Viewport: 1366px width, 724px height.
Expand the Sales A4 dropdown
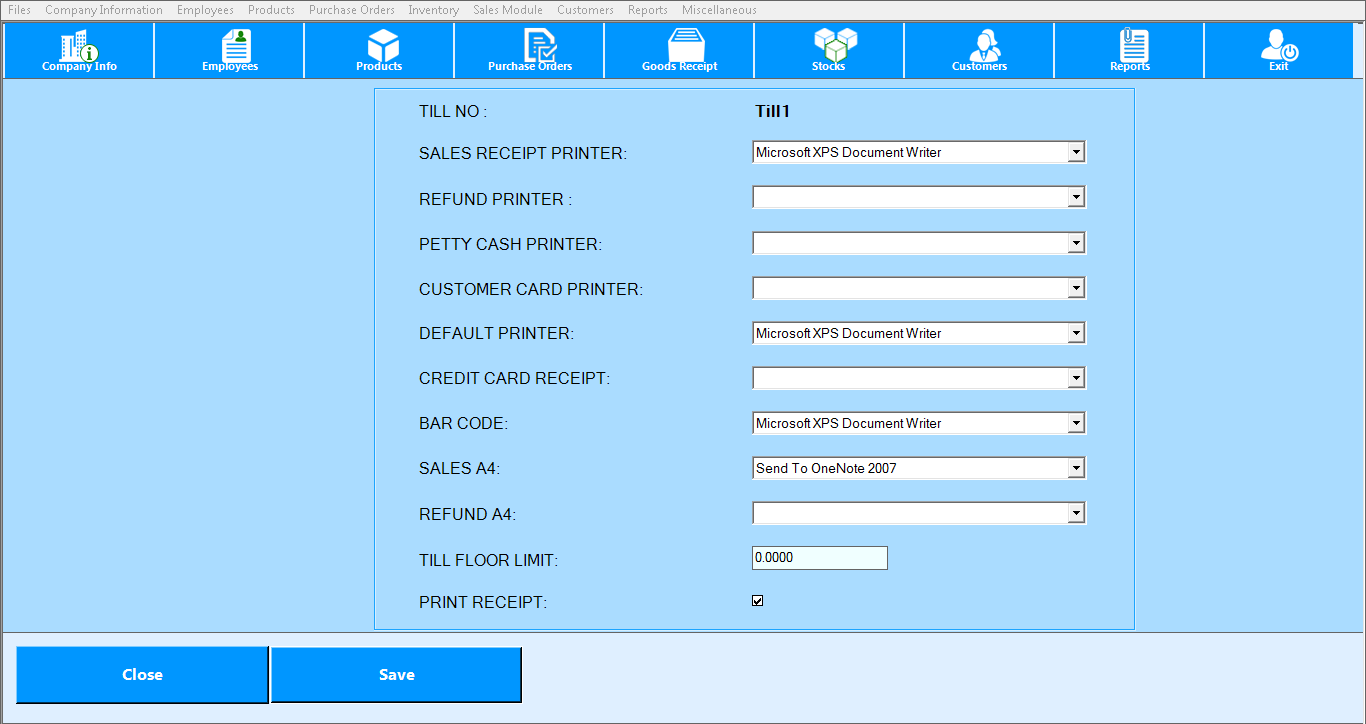tap(1076, 468)
